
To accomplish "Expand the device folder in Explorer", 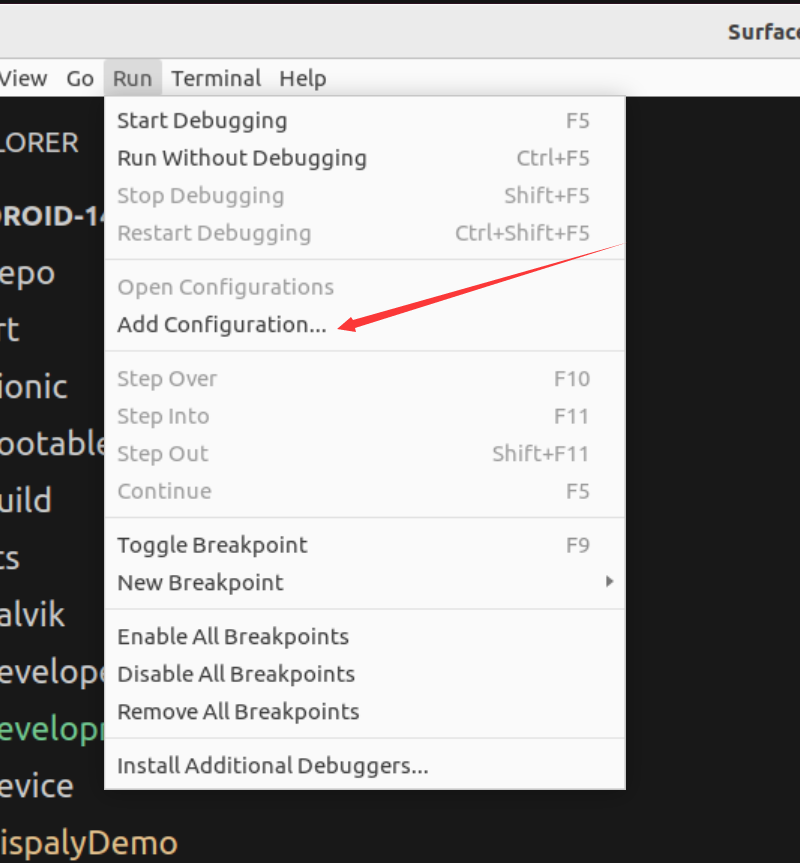I will click(37, 786).
